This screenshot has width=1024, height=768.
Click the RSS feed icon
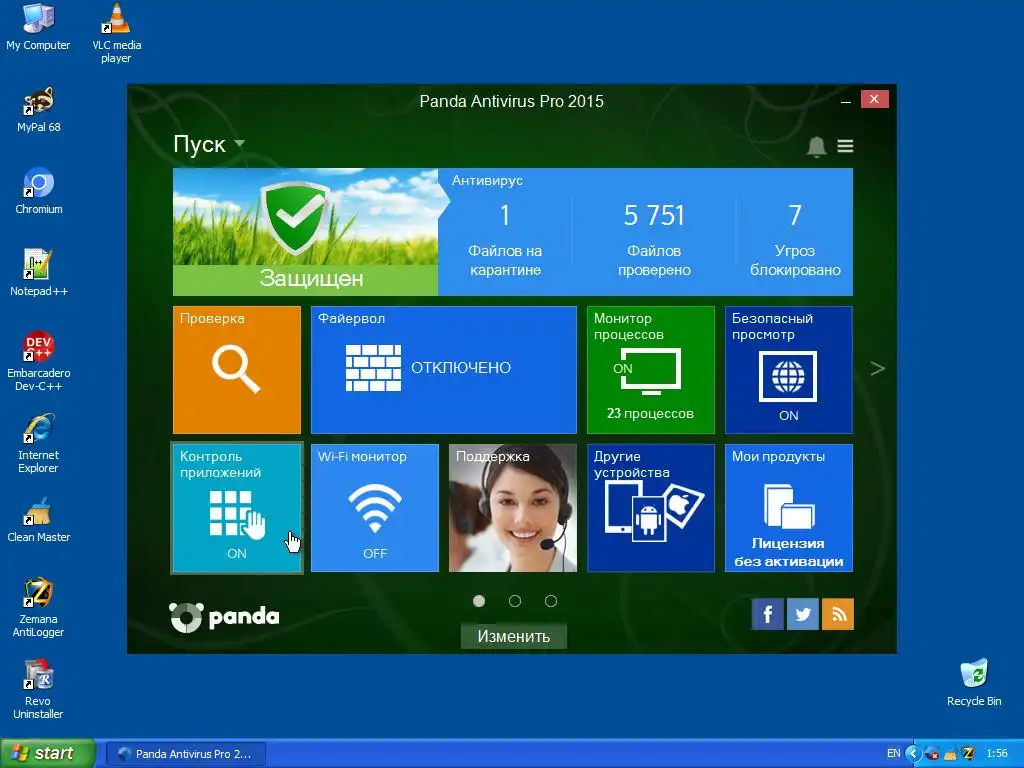[838, 614]
